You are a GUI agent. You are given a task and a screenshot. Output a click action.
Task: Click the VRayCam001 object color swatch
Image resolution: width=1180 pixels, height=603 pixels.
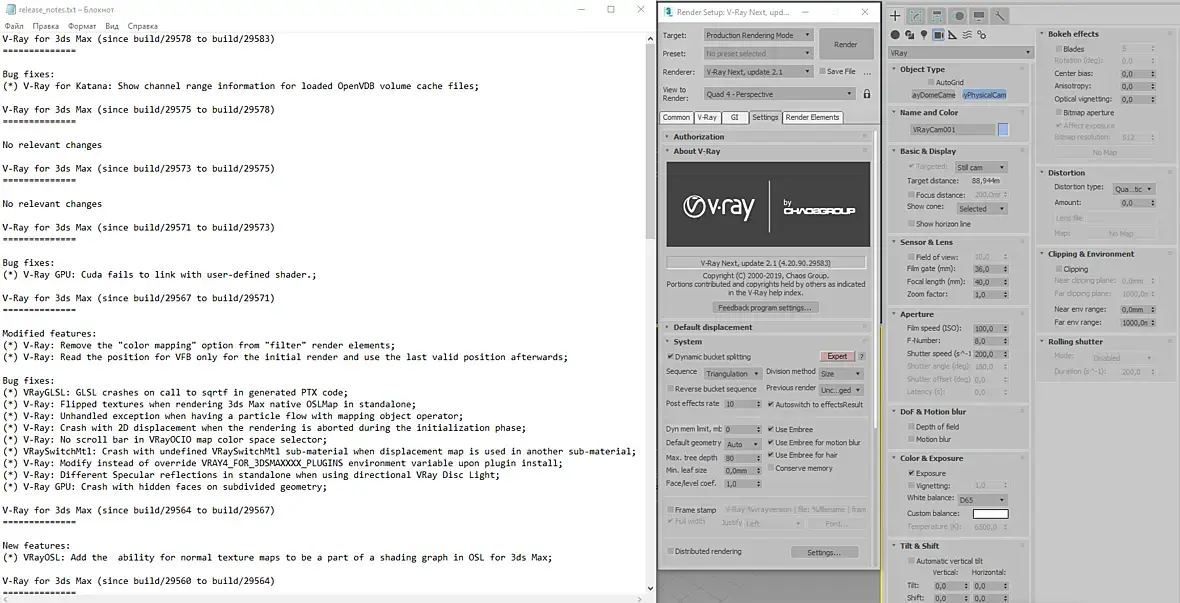tap(1003, 129)
